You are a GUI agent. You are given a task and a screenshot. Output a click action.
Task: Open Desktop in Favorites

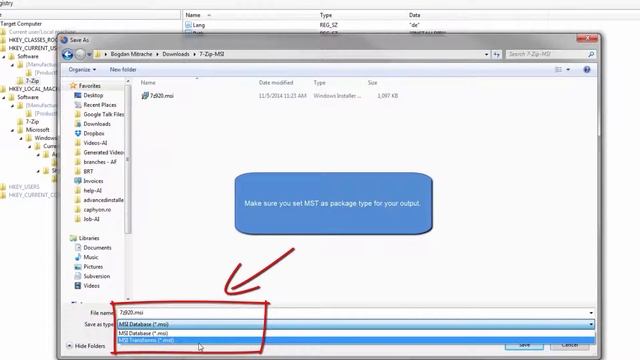93,95
